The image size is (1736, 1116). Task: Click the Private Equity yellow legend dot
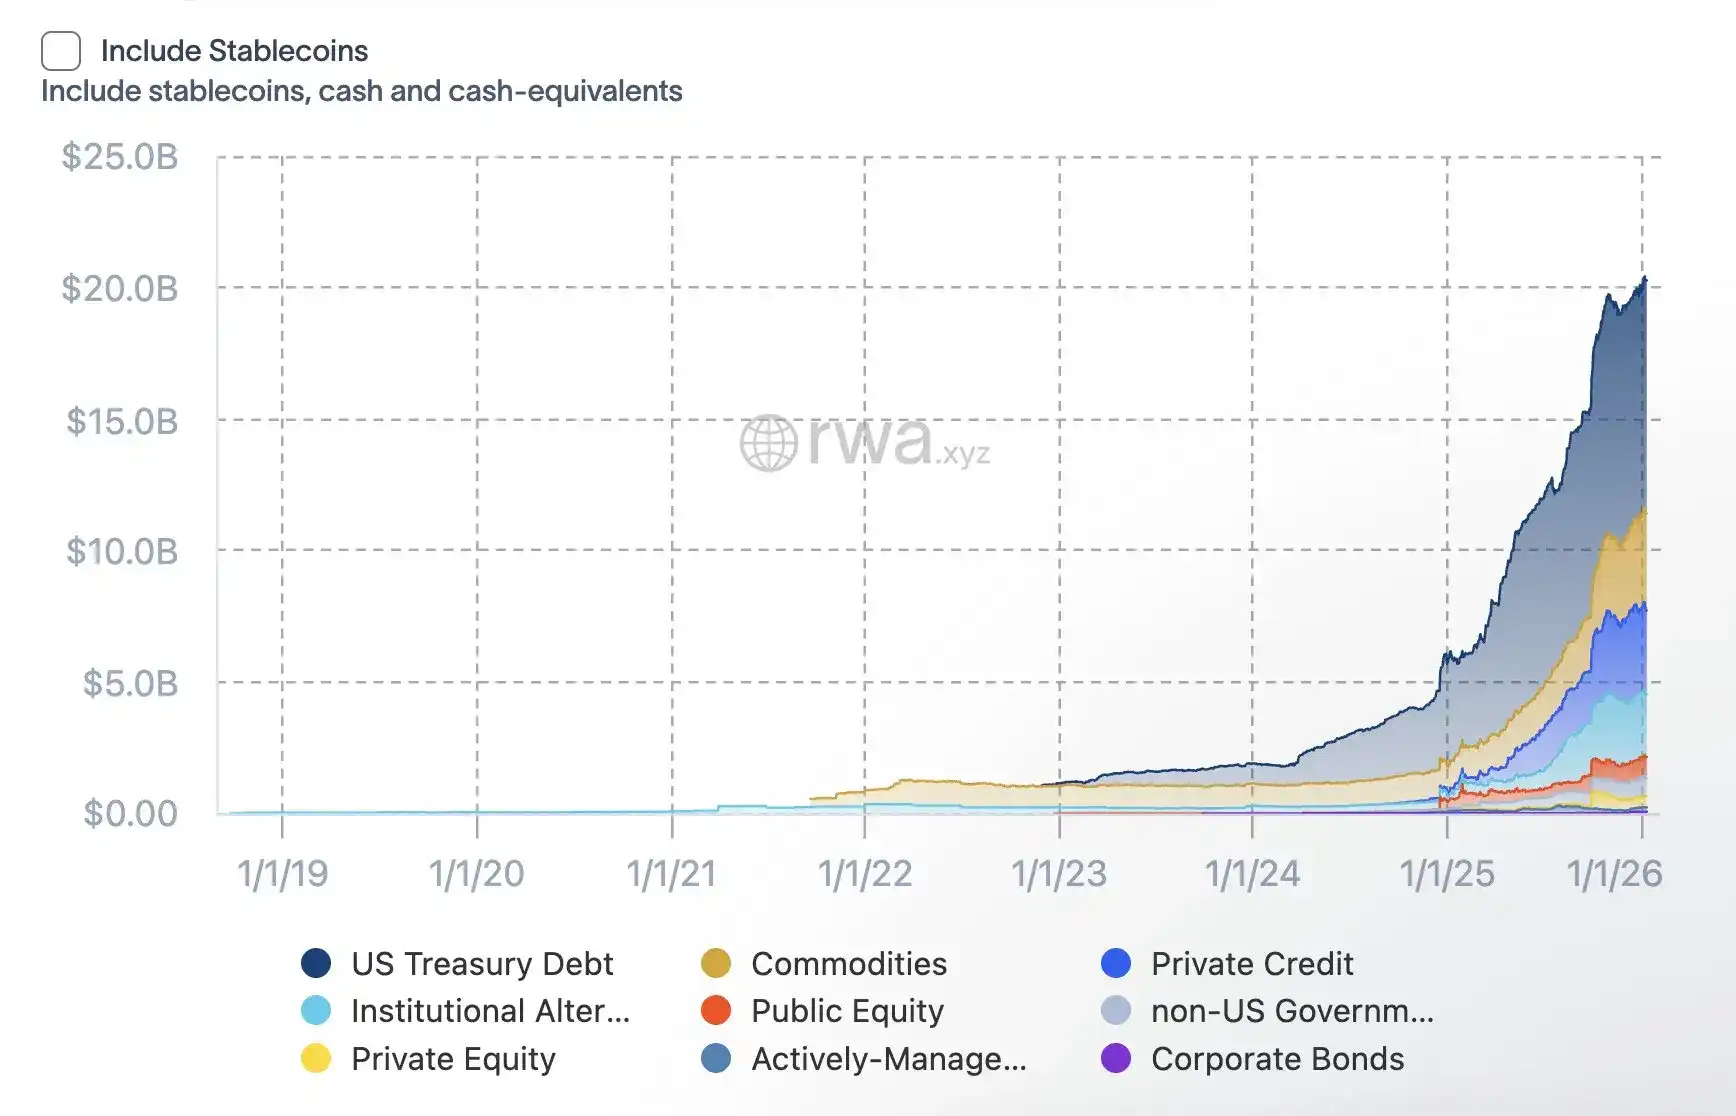click(x=316, y=1058)
